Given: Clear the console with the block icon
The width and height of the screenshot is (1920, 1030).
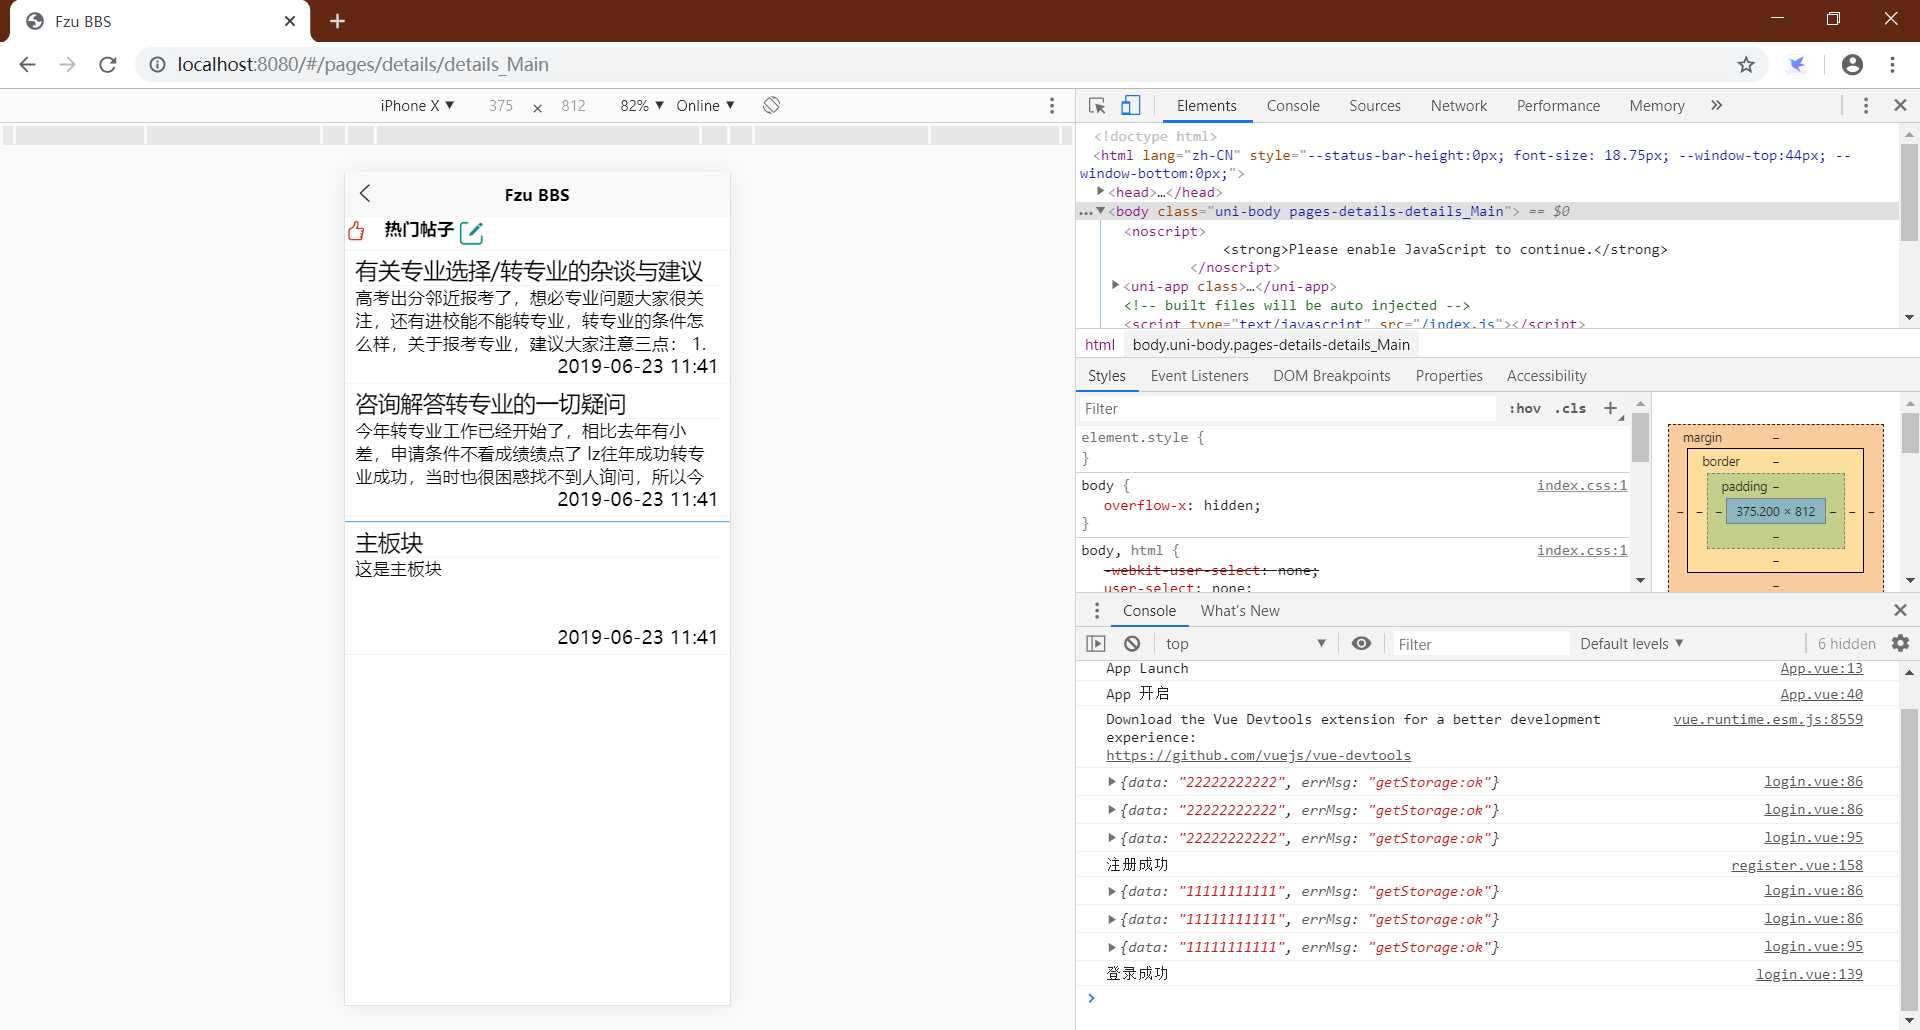Looking at the screenshot, I should click(1132, 643).
